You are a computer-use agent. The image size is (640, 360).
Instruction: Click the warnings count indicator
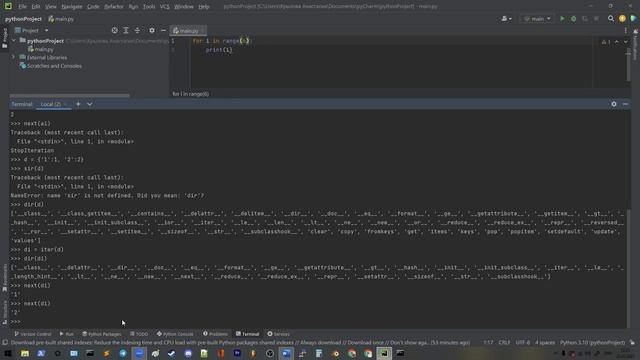606,42
